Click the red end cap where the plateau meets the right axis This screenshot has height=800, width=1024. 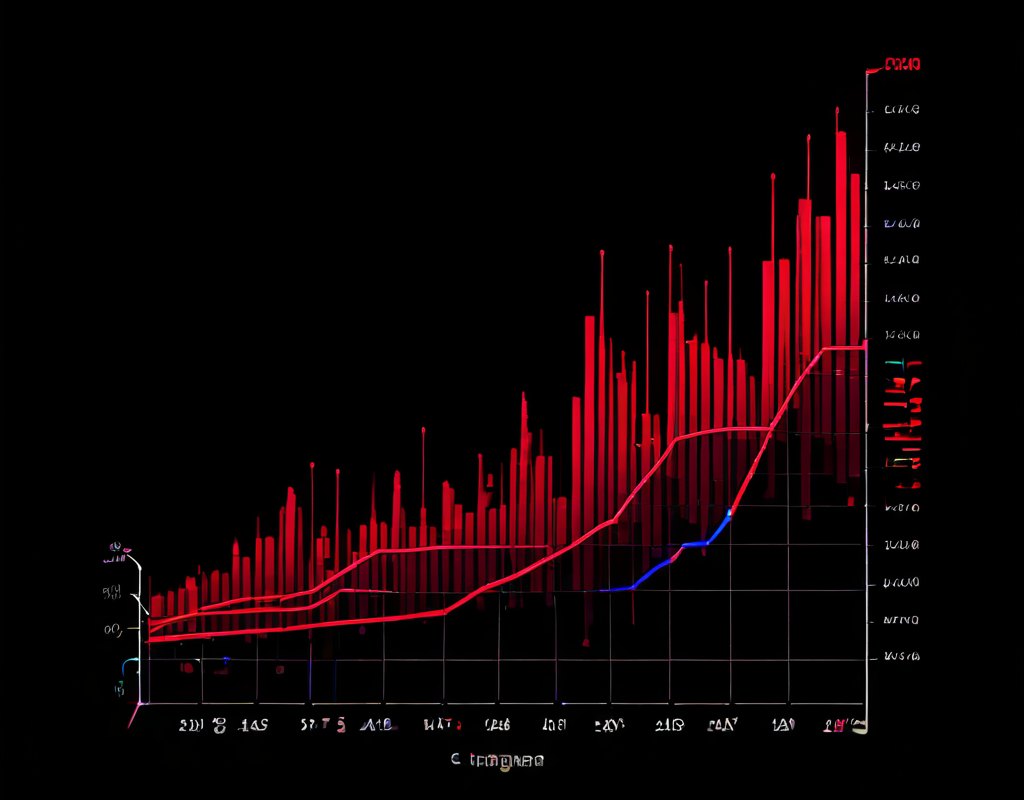coord(864,347)
